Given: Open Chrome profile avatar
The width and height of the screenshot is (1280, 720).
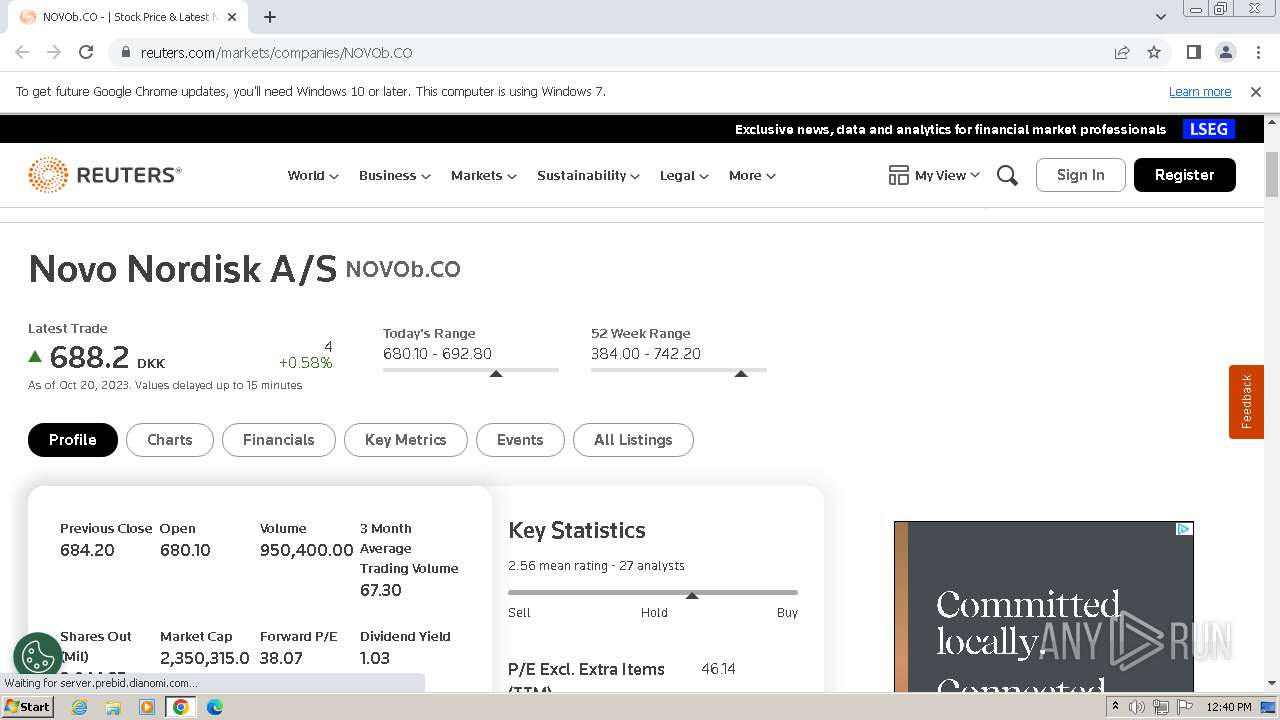Looking at the screenshot, I should [x=1225, y=52].
